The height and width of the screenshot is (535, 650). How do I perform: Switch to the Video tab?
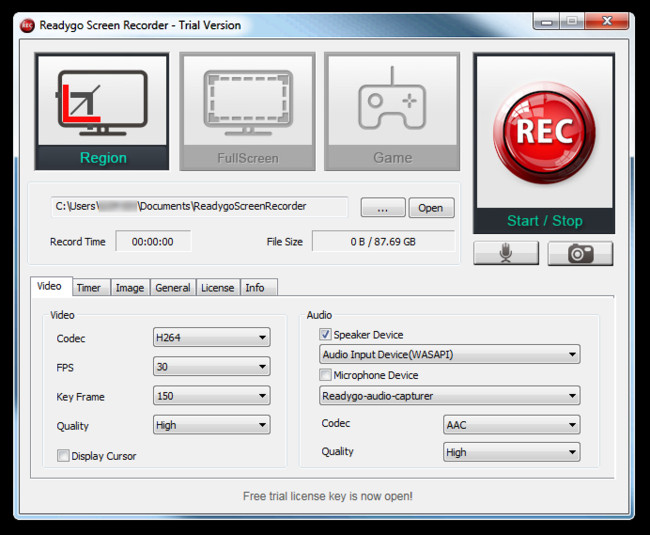[x=50, y=286]
